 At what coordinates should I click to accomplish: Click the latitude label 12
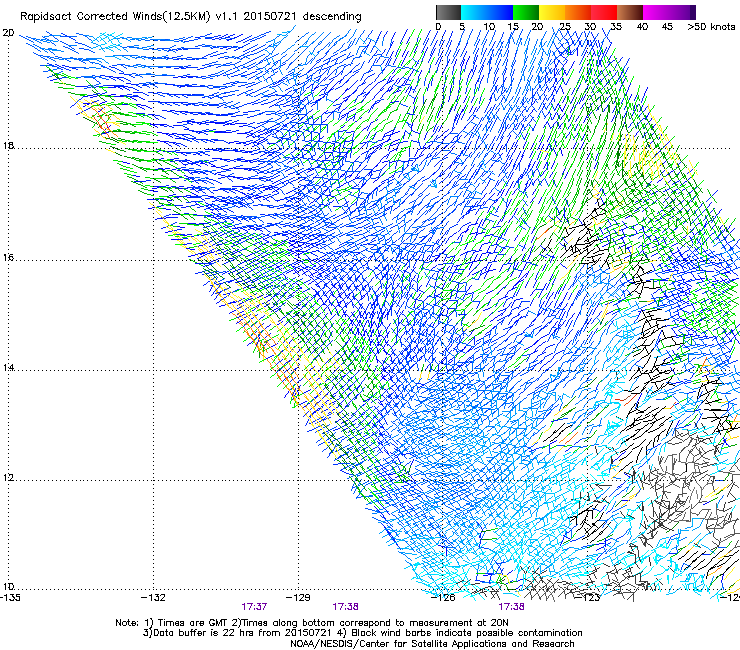(x=8, y=478)
